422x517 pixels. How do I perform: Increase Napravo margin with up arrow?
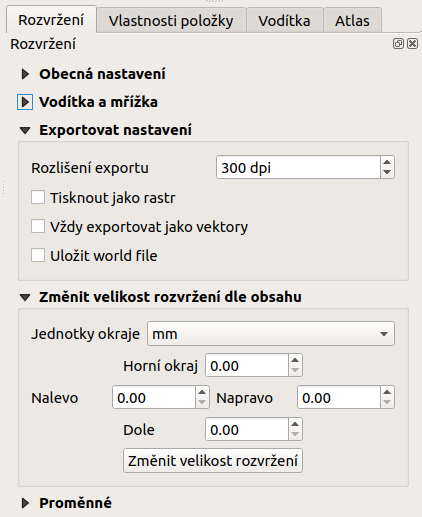[x=387, y=392]
